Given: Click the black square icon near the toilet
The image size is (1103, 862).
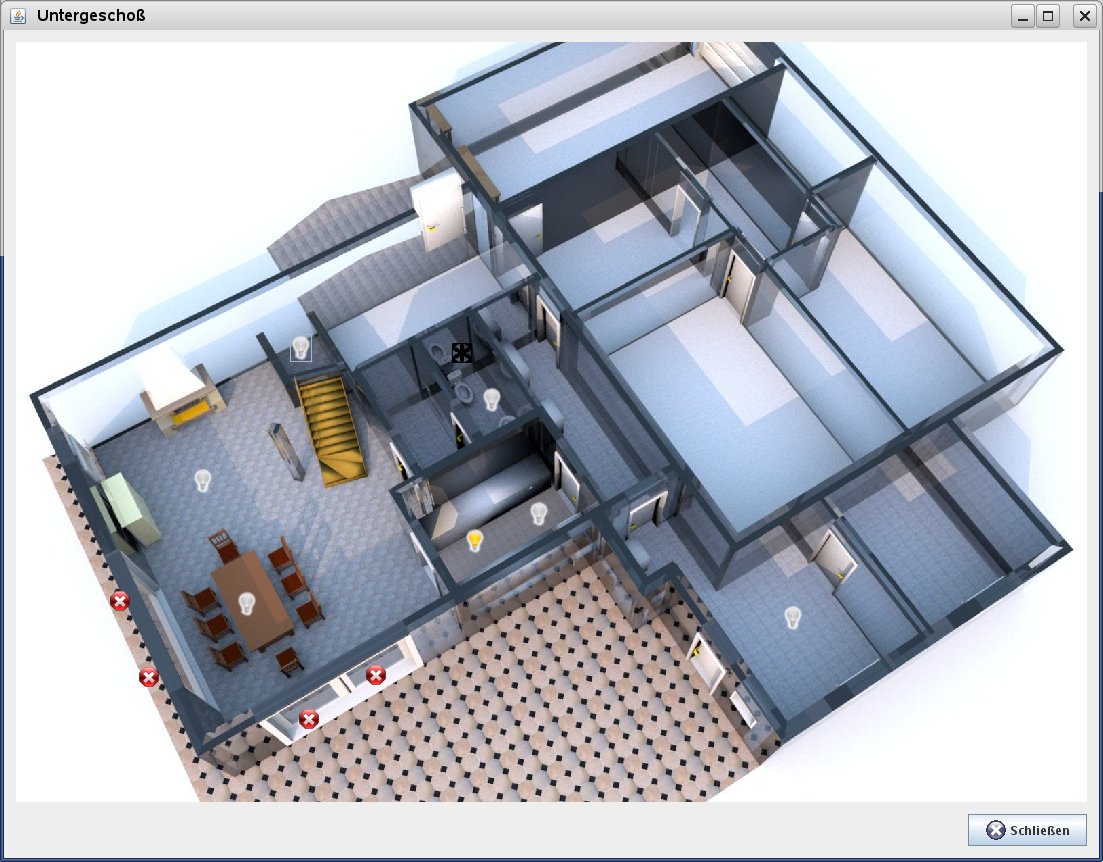Looking at the screenshot, I should click(x=461, y=352).
